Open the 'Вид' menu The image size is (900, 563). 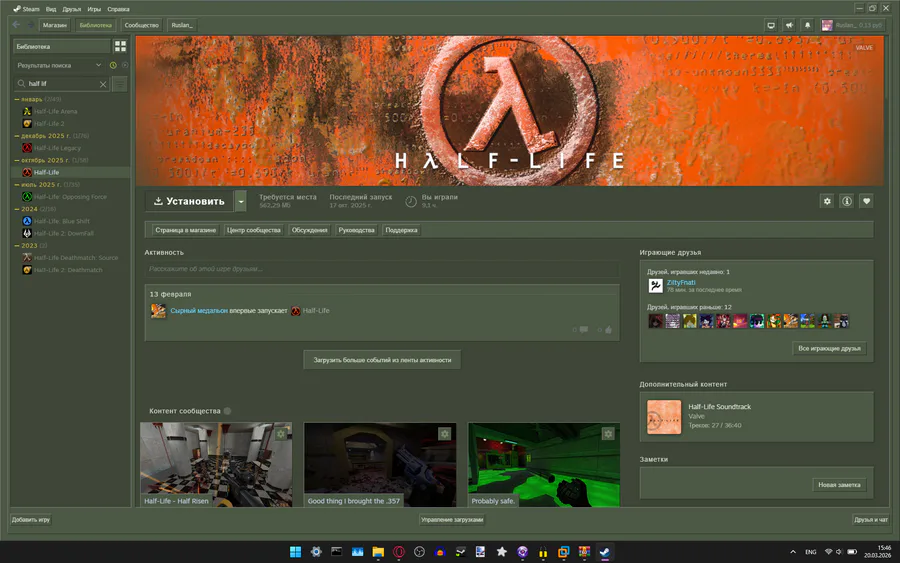(51, 9)
